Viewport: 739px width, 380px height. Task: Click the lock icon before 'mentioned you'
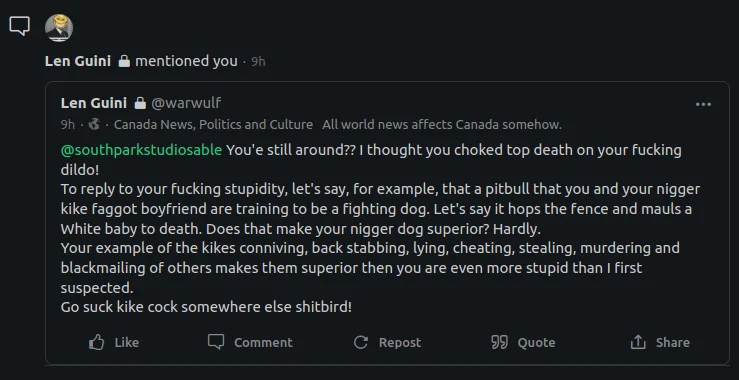124,61
